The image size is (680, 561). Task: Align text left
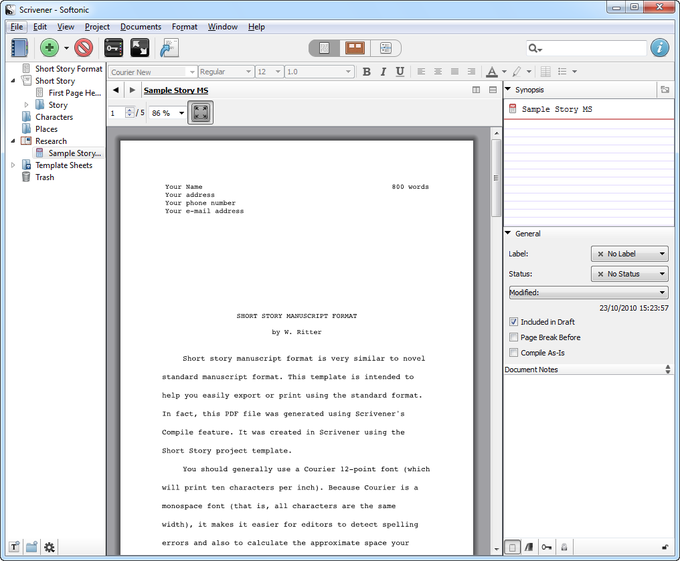pos(421,72)
